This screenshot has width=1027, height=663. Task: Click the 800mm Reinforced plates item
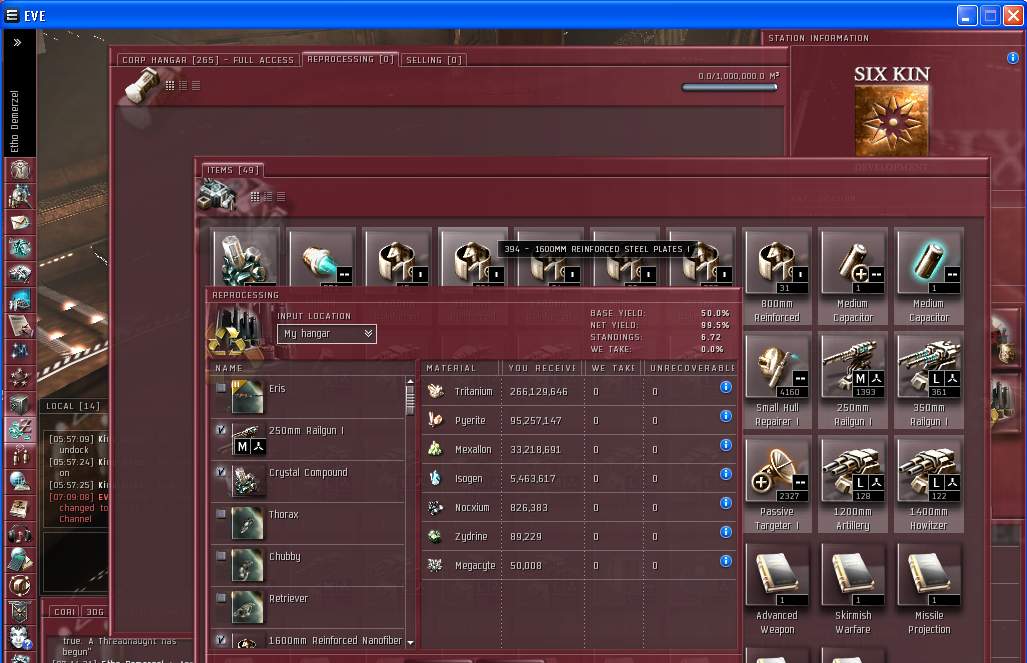coord(777,276)
